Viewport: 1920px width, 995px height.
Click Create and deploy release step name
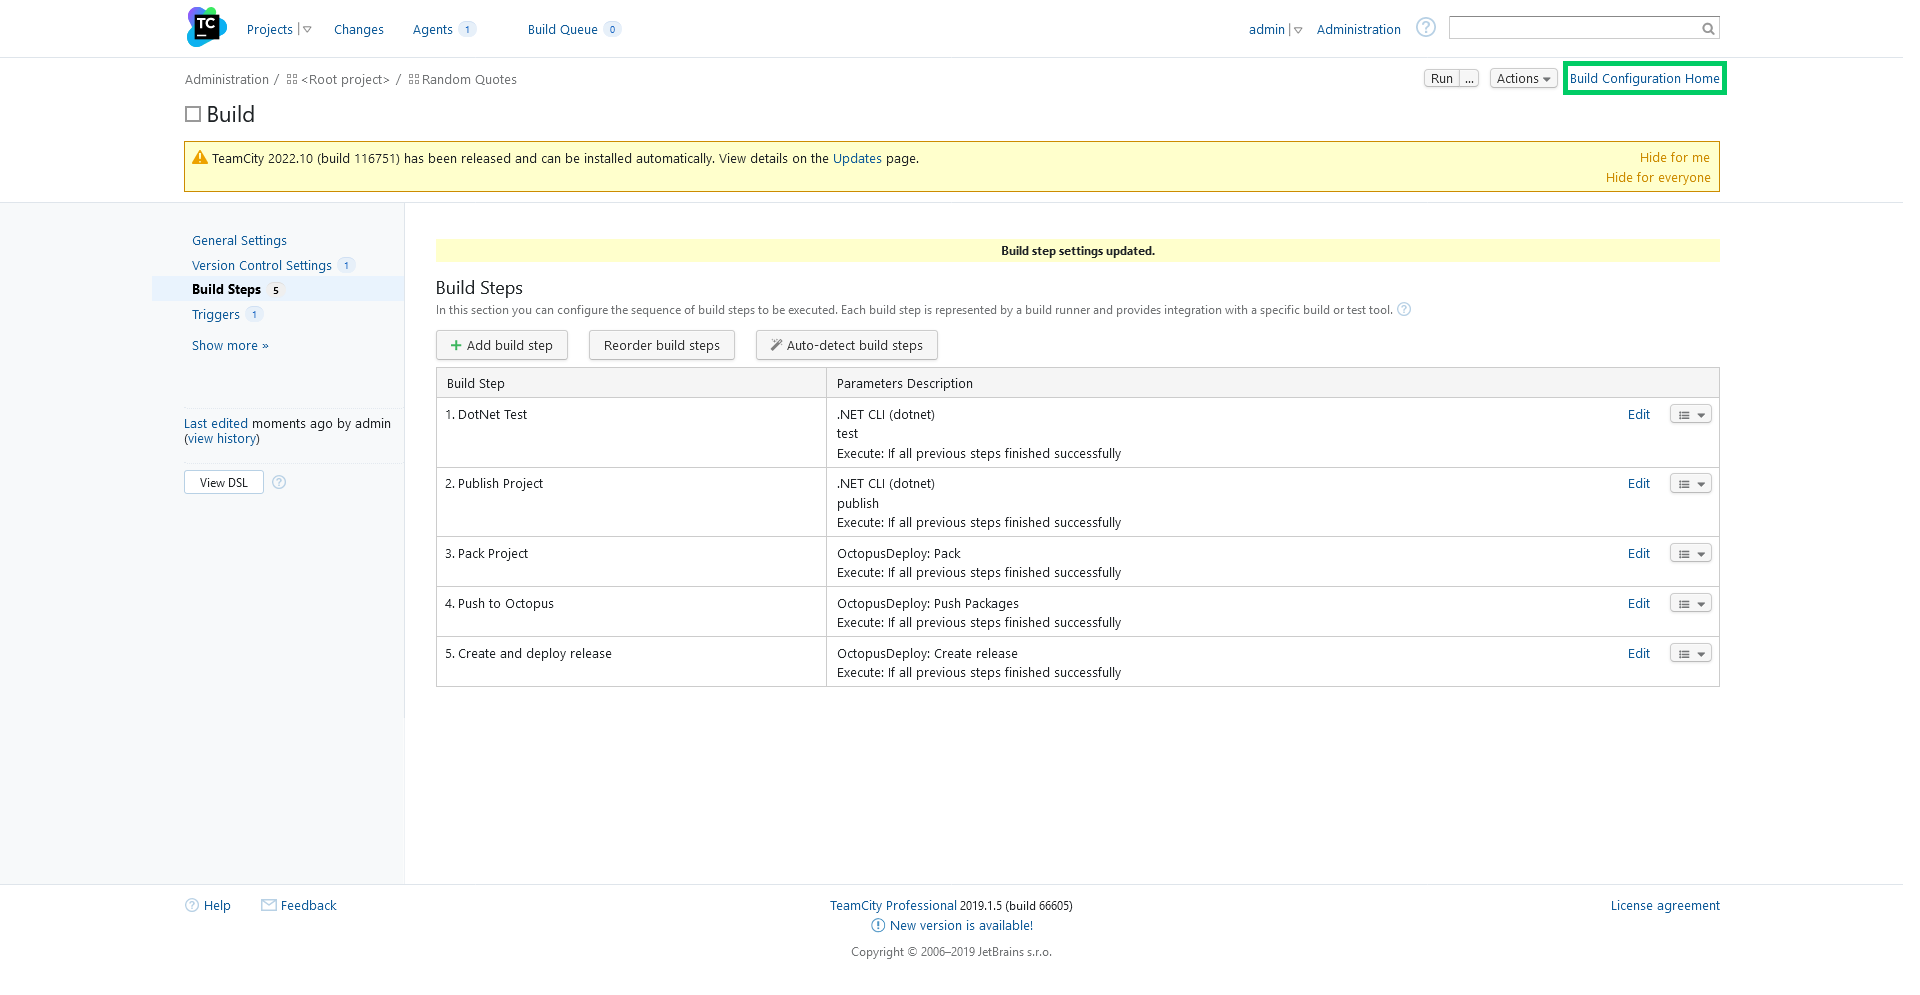pos(535,654)
